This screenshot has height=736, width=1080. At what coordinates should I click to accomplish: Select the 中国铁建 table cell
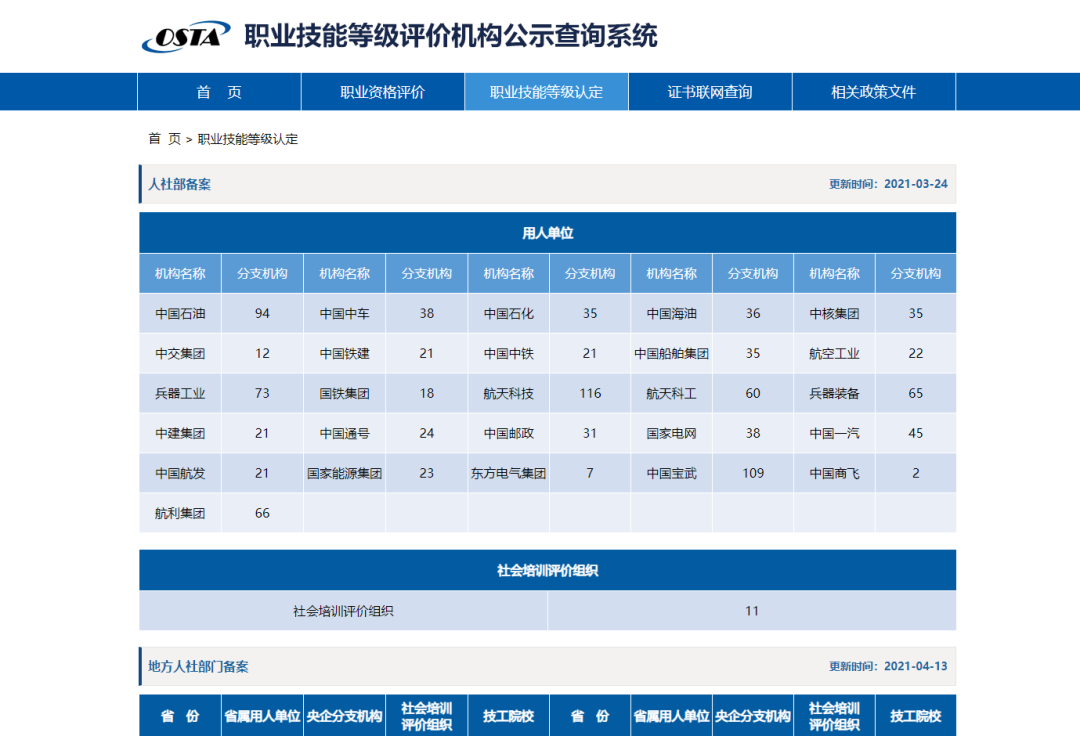point(344,353)
